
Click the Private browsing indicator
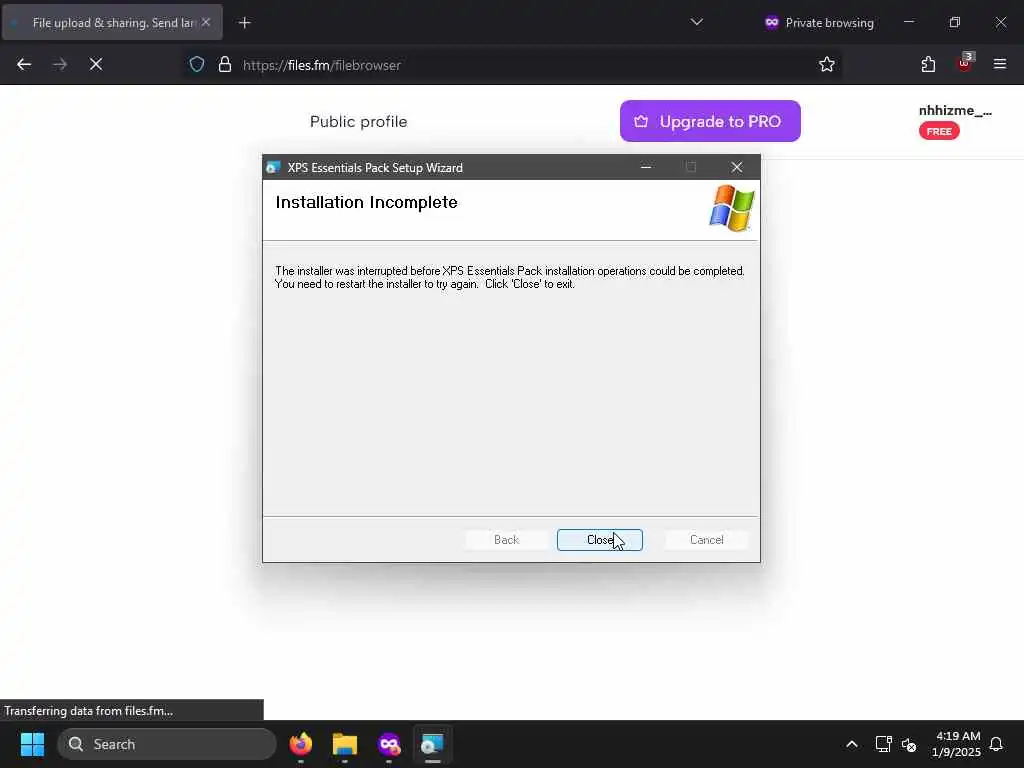pyautogui.click(x=819, y=23)
